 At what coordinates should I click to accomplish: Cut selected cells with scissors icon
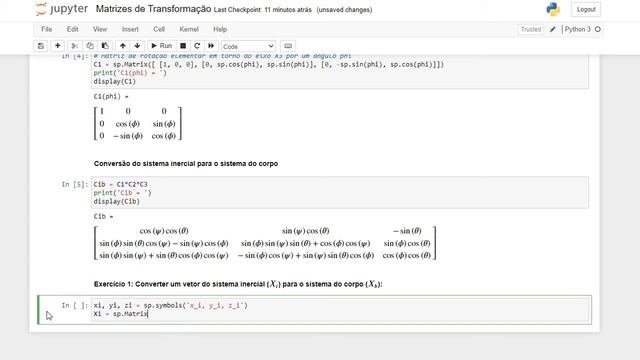tap(74, 46)
